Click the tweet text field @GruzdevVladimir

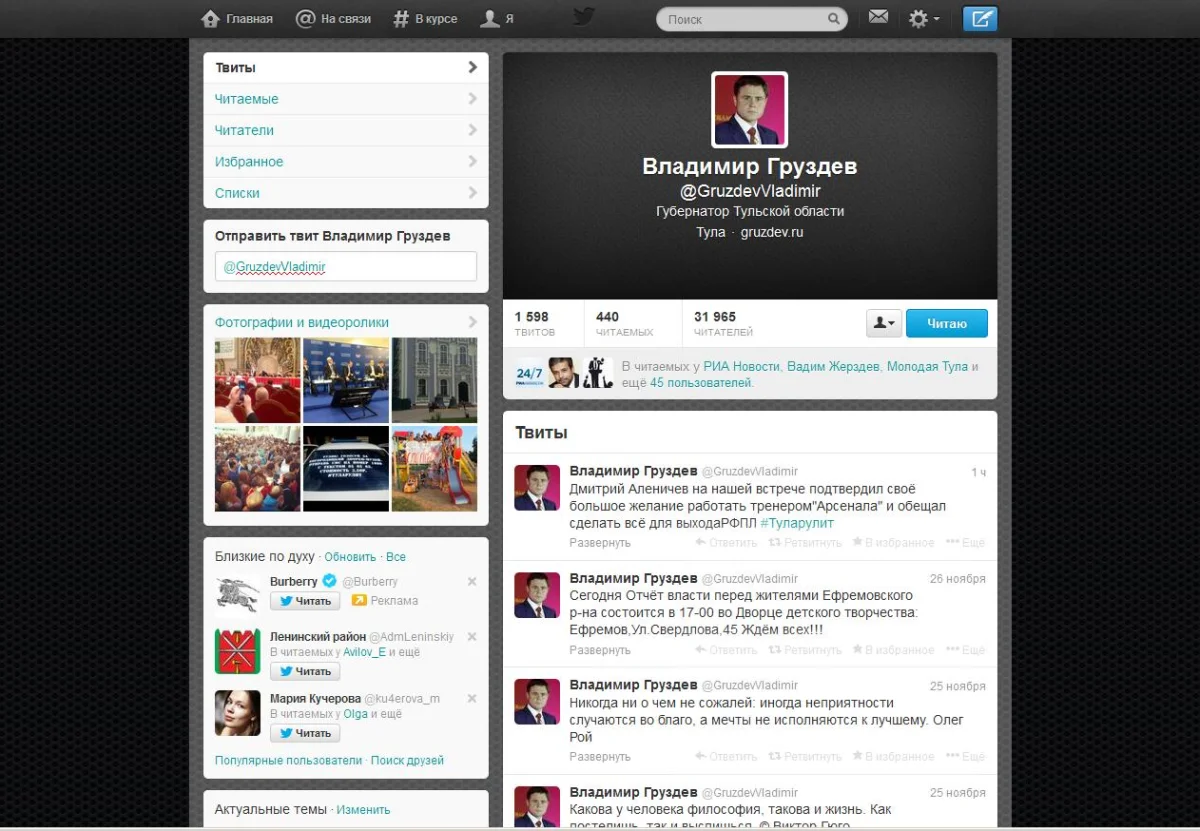pyautogui.click(x=345, y=267)
